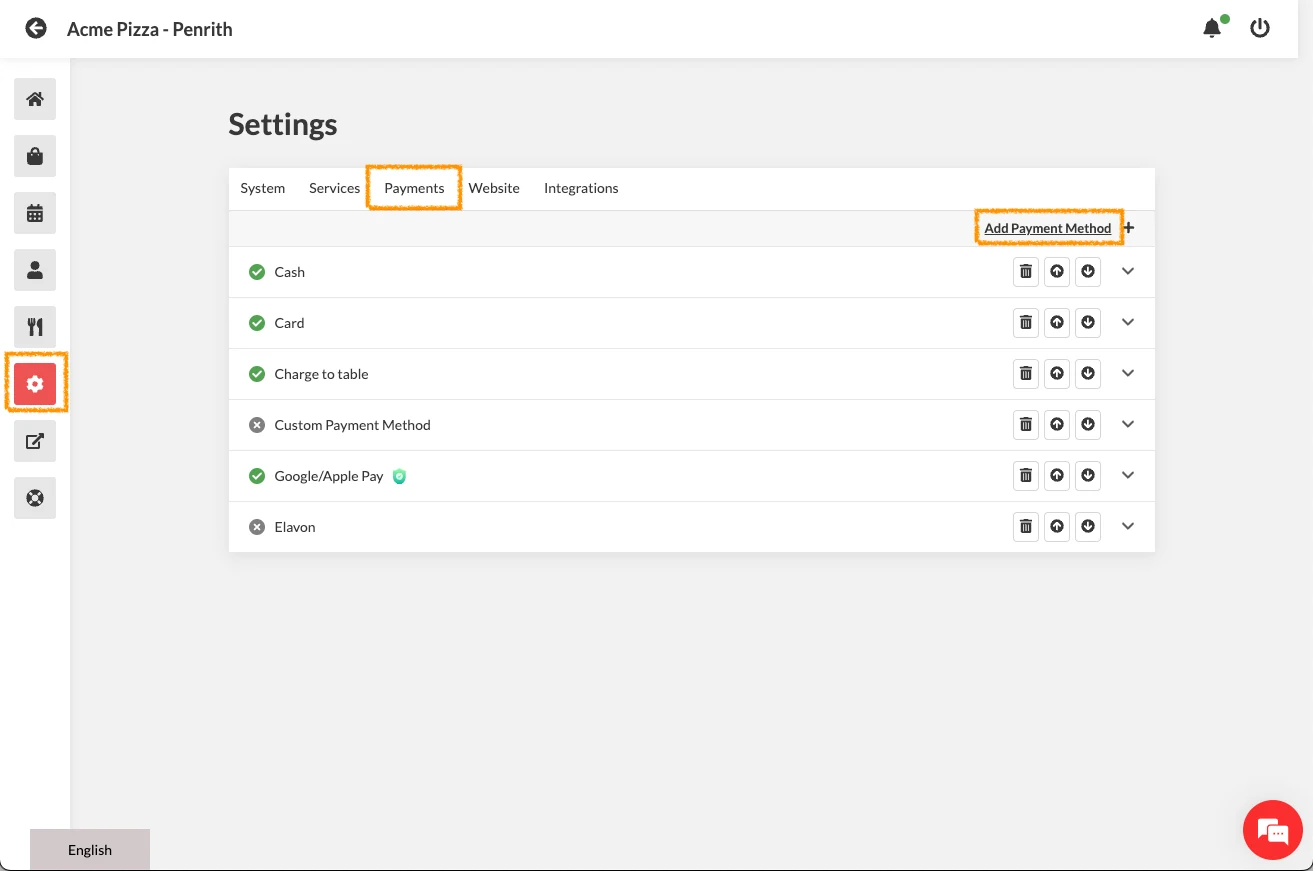Screen dimensions: 1313x871
Task: Click the notifications bell icon
Action: [1212, 28]
